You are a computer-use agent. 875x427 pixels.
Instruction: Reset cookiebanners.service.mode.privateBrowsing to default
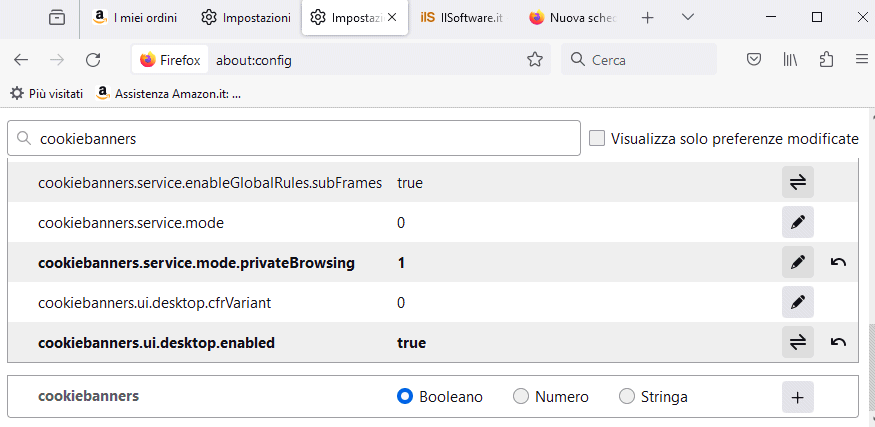pyautogui.click(x=838, y=262)
